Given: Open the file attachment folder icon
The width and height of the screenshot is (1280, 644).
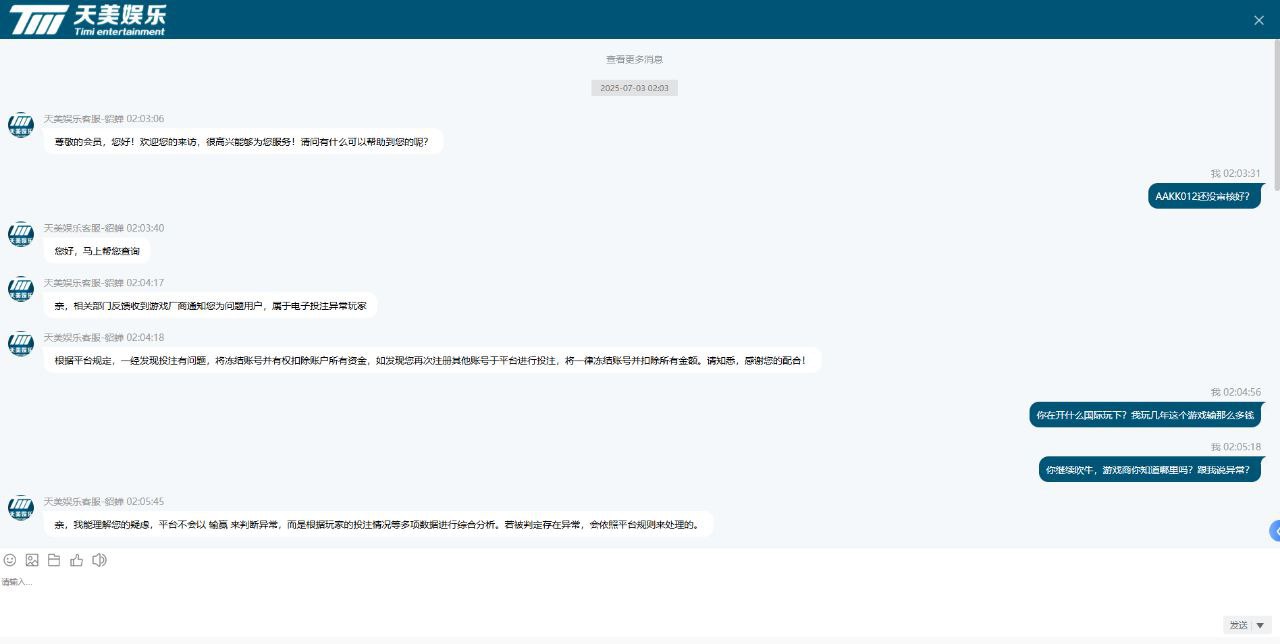Looking at the screenshot, I should click(54, 560).
